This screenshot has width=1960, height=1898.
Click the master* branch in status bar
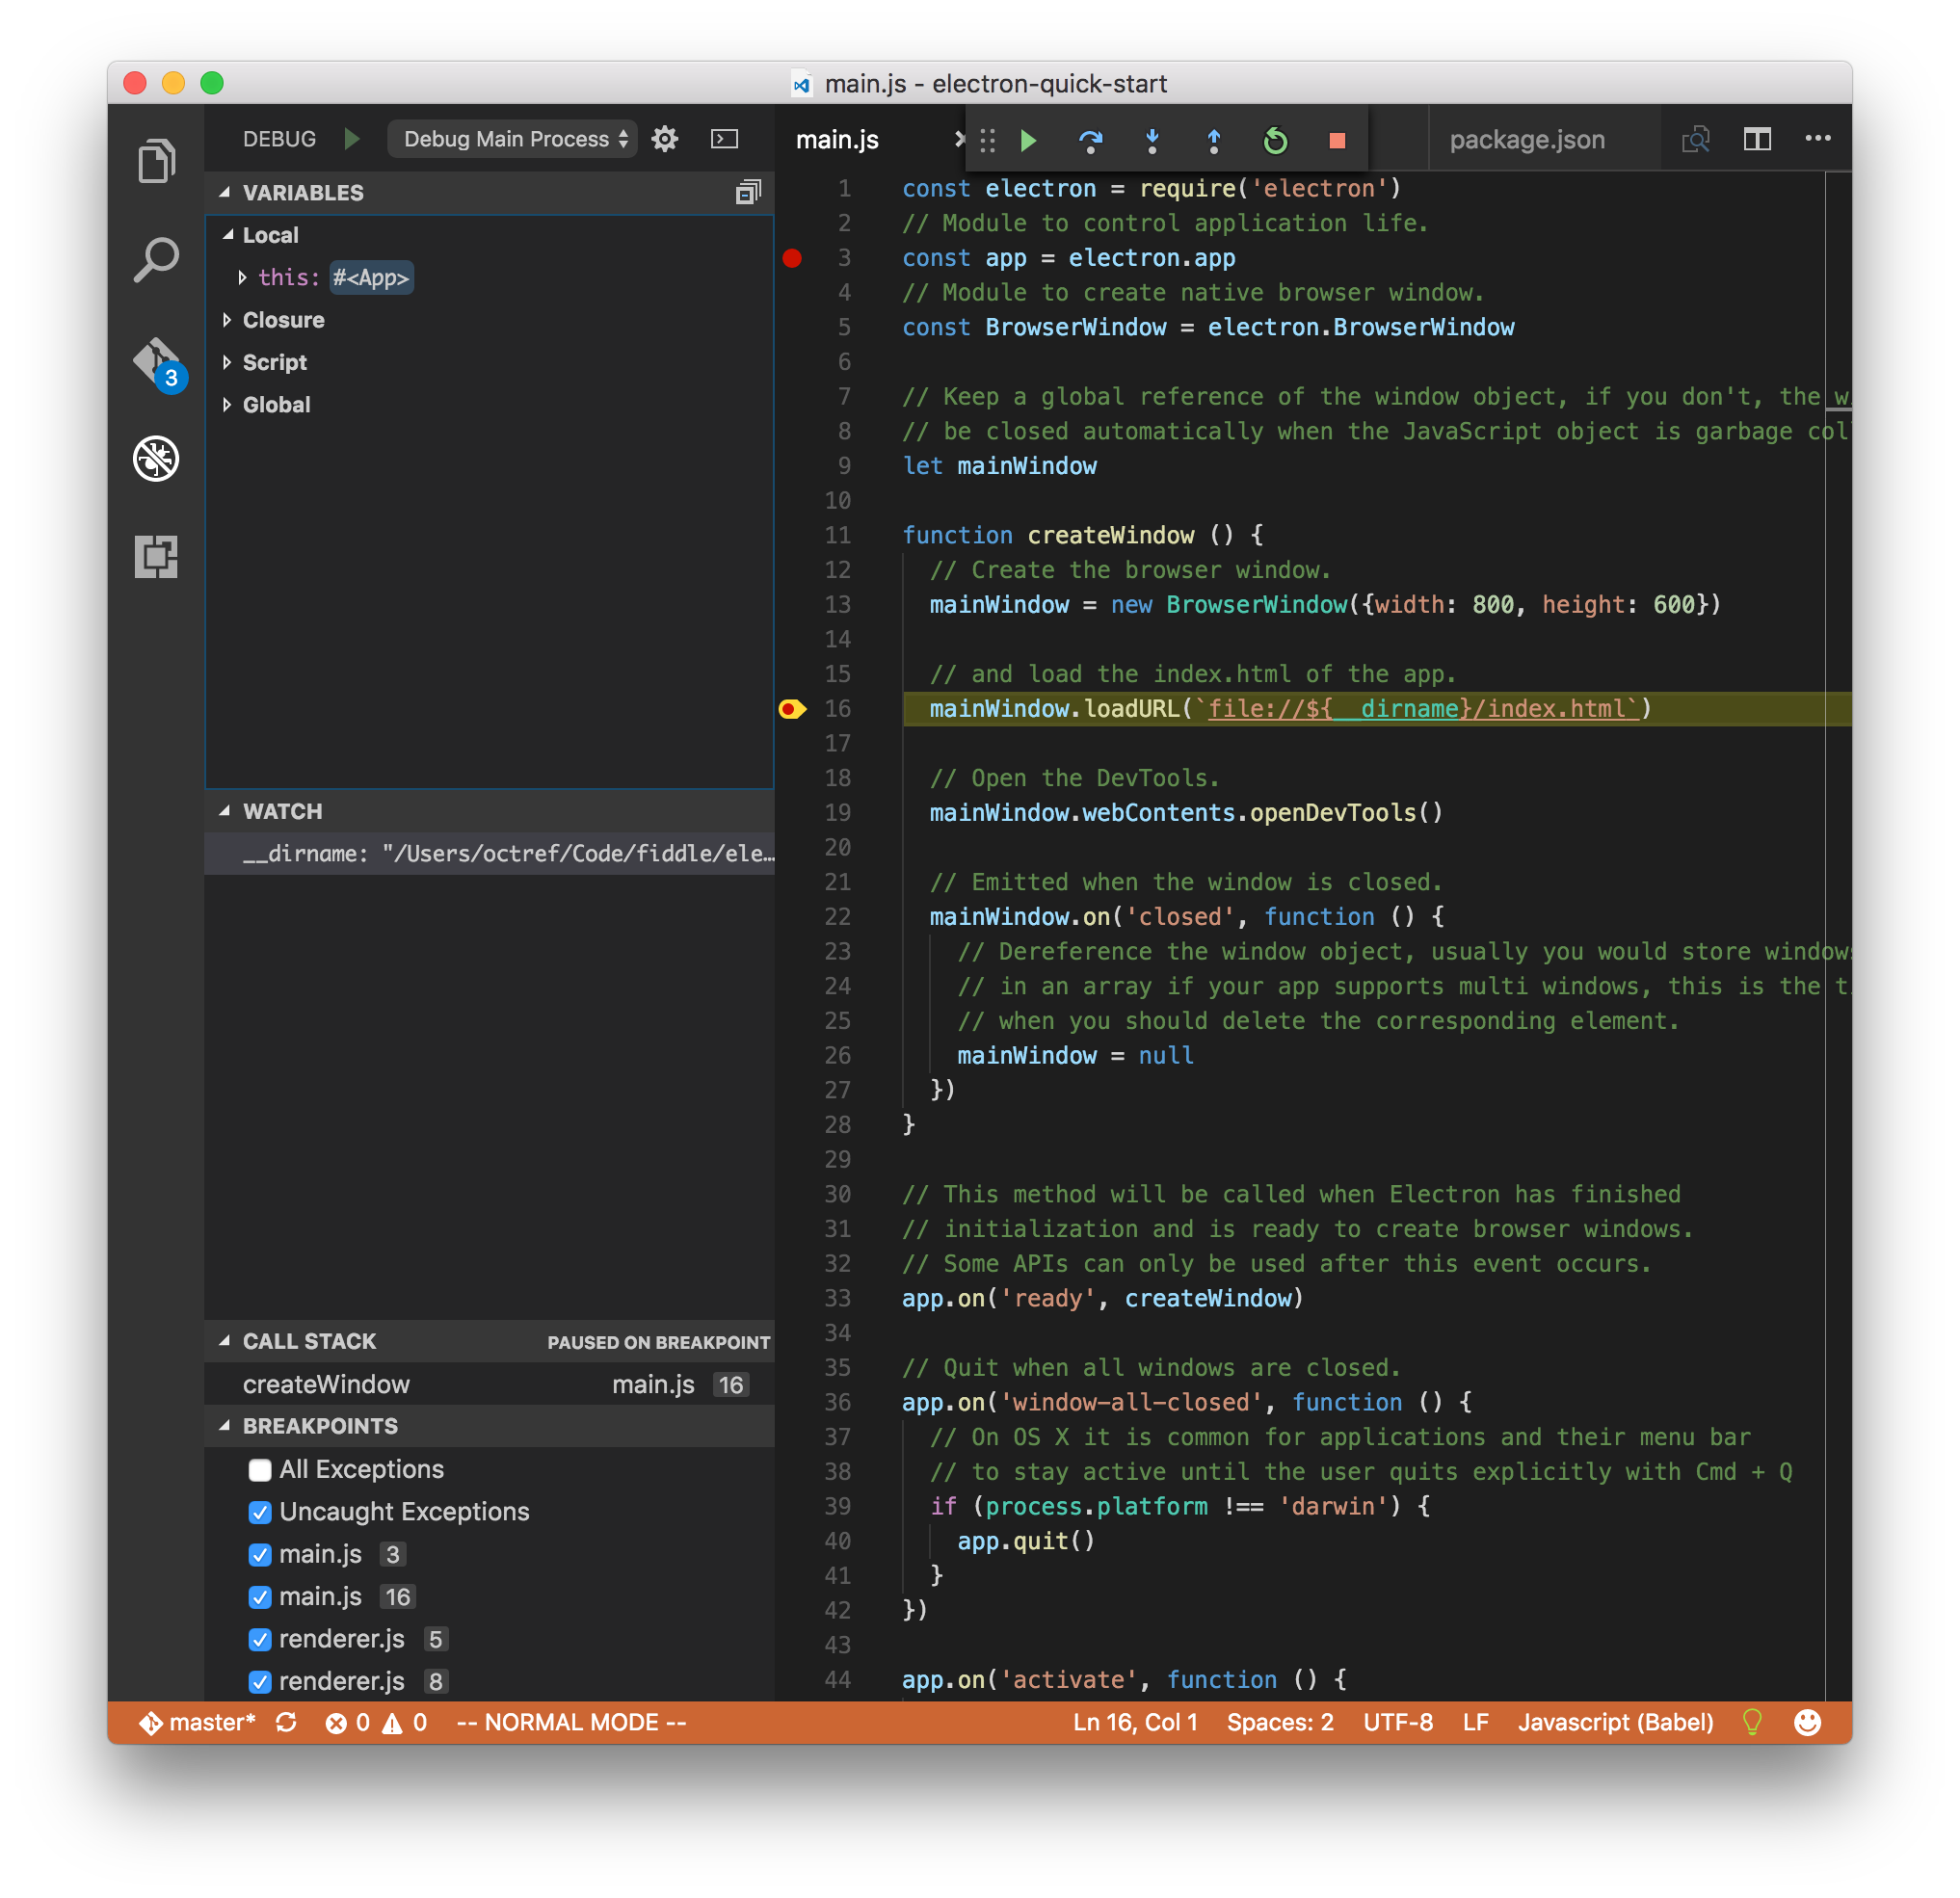click(x=198, y=1722)
